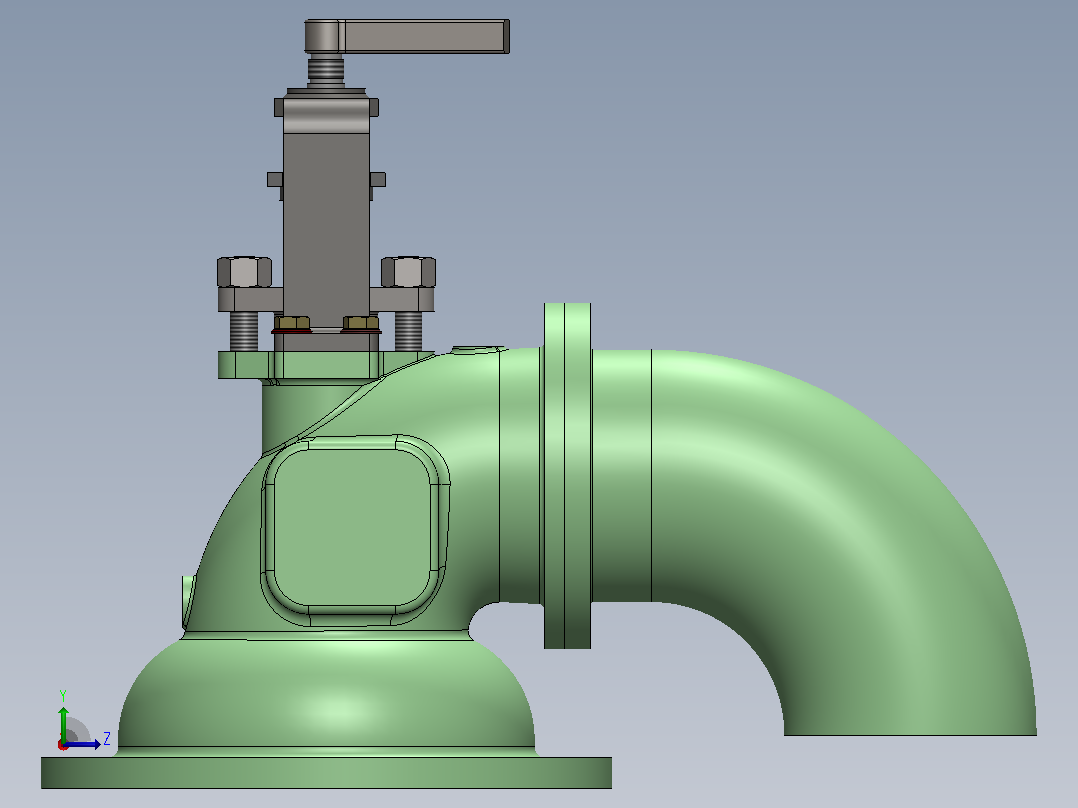Click the threaded stem below the handle
The image size is (1078, 808).
click(x=326, y=71)
